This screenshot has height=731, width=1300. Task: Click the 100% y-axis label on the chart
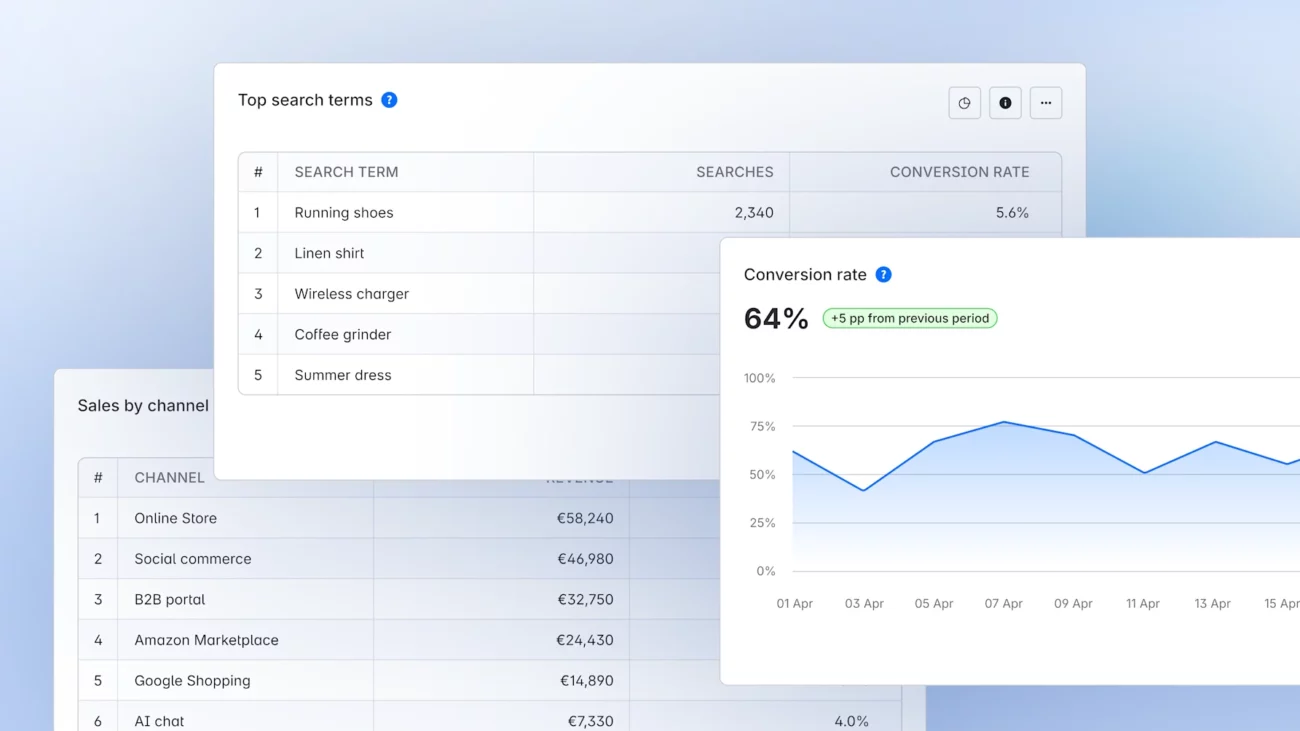pos(760,378)
